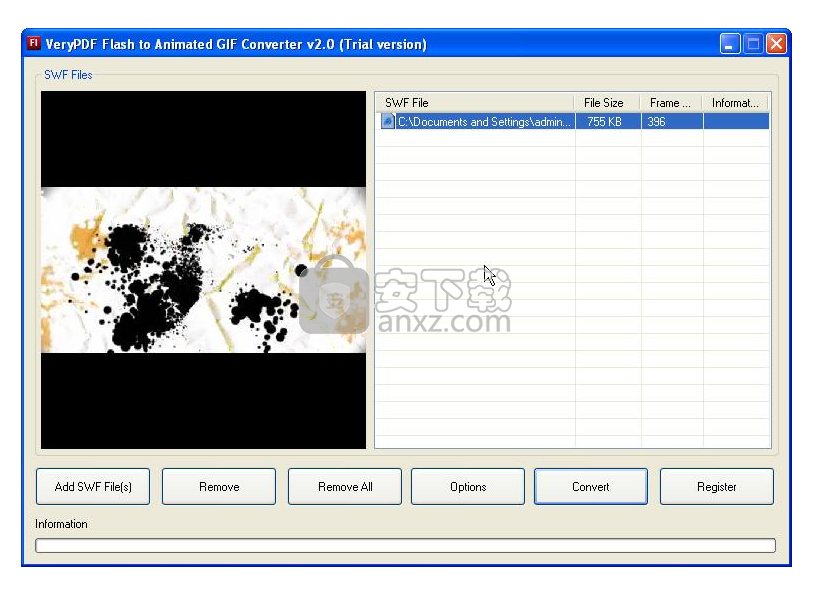Viewport: 815px width, 592px height.
Task: Select the C:\Documents and Settings\admin... row
Action: 572,122
